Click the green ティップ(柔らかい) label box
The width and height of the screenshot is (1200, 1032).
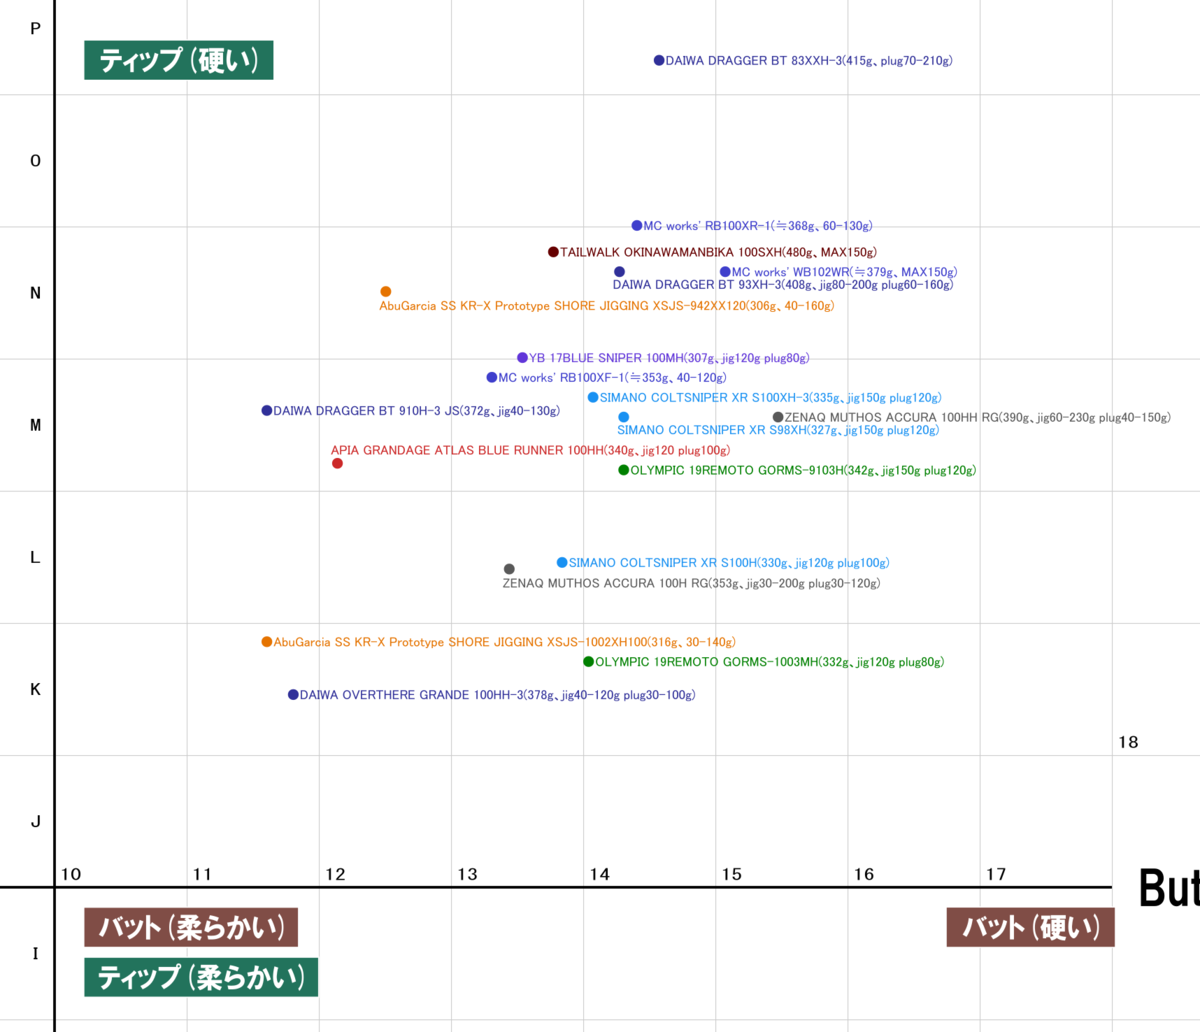(x=201, y=977)
